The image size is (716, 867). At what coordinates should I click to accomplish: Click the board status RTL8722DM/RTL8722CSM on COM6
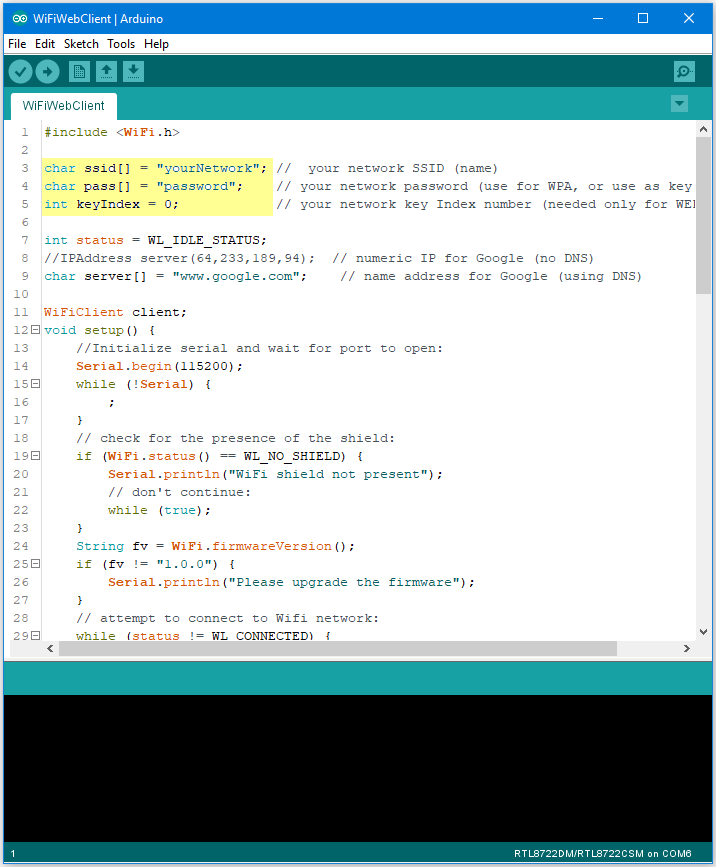[x=603, y=853]
